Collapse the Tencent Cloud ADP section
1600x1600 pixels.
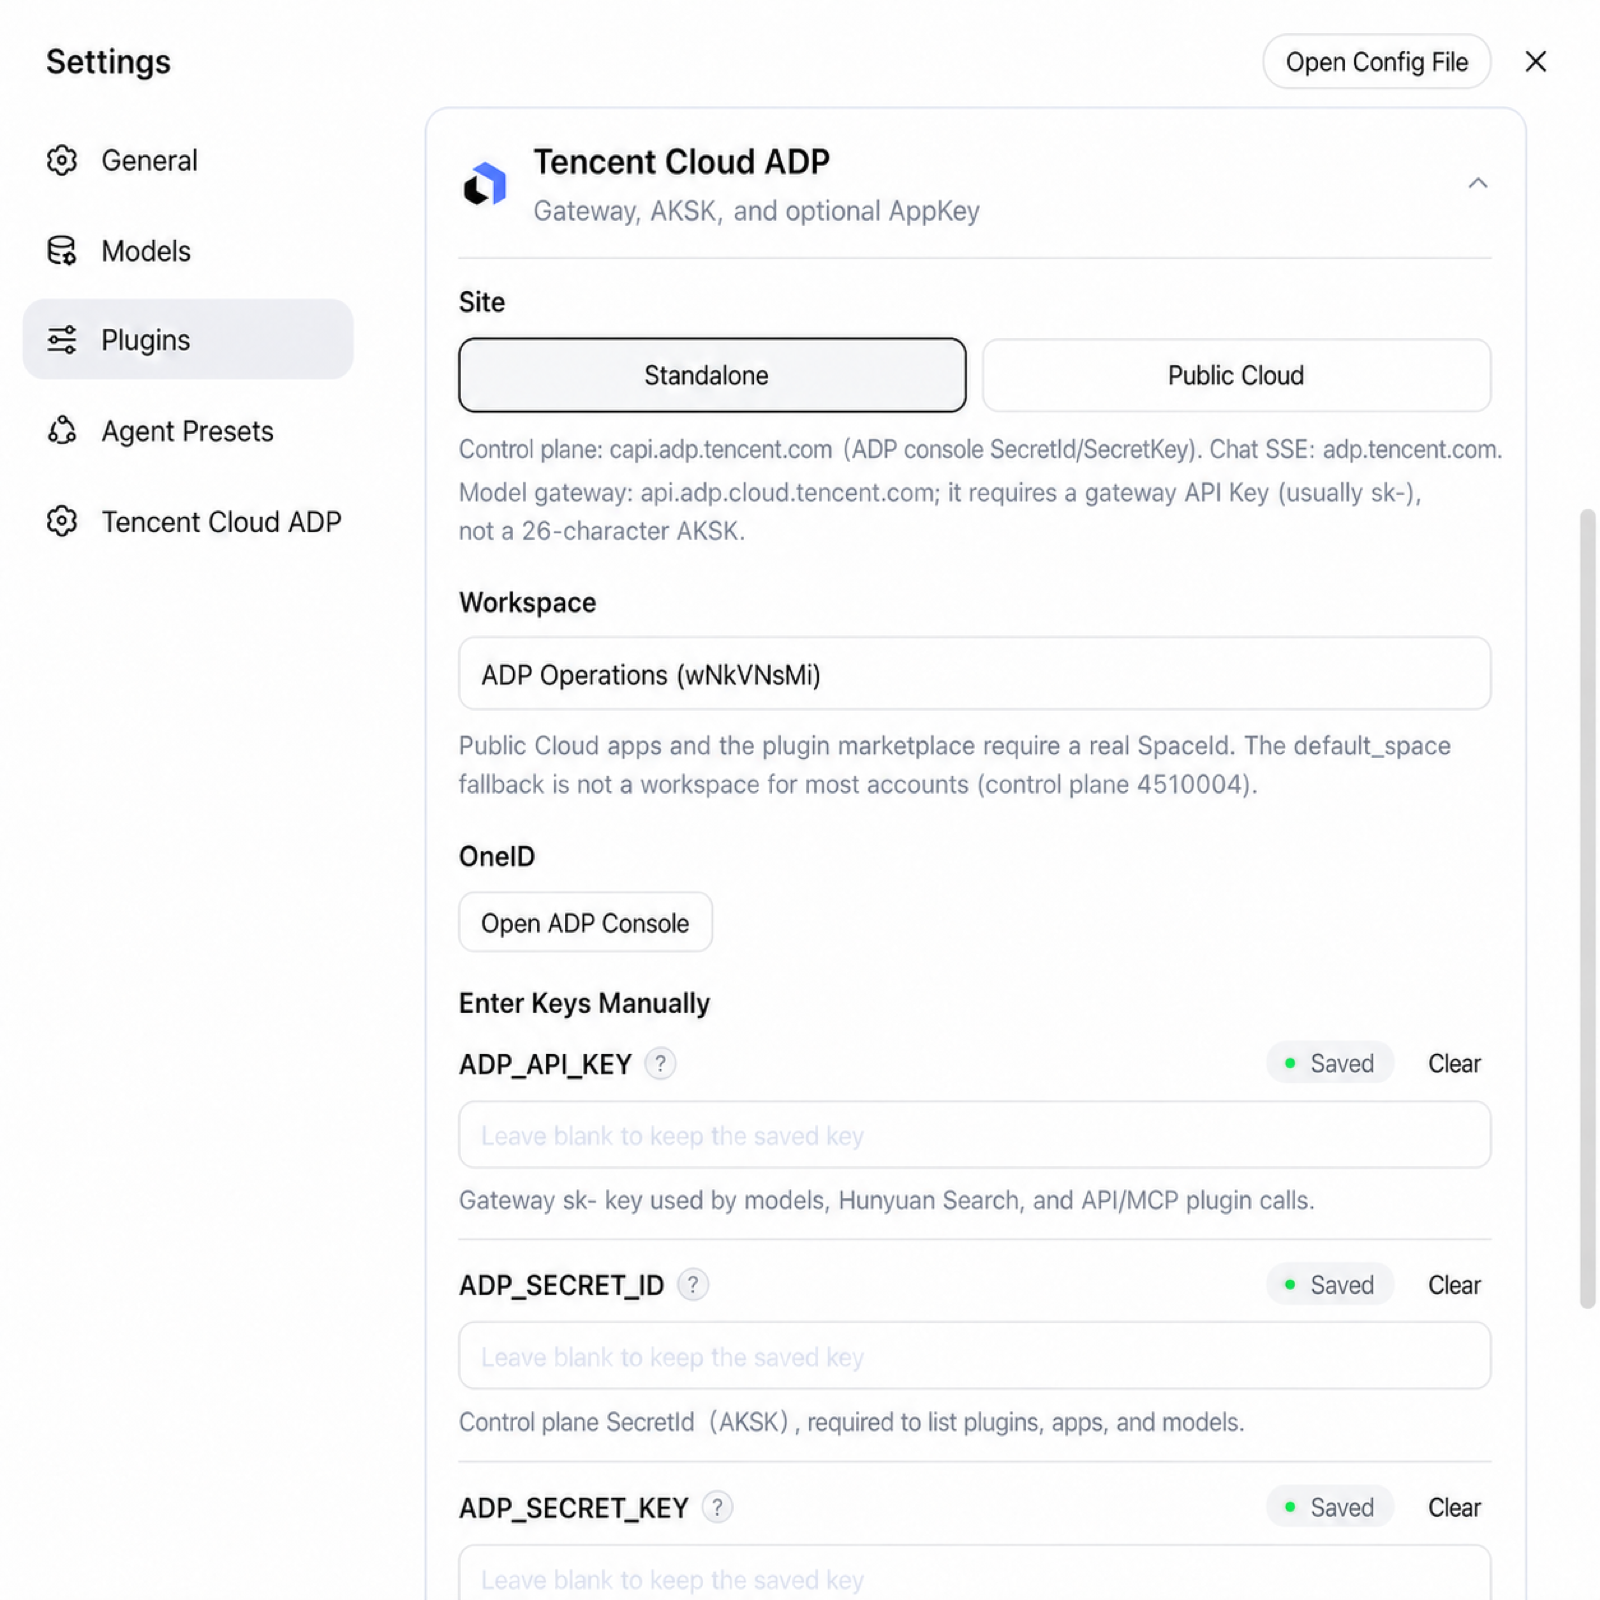click(x=1477, y=183)
